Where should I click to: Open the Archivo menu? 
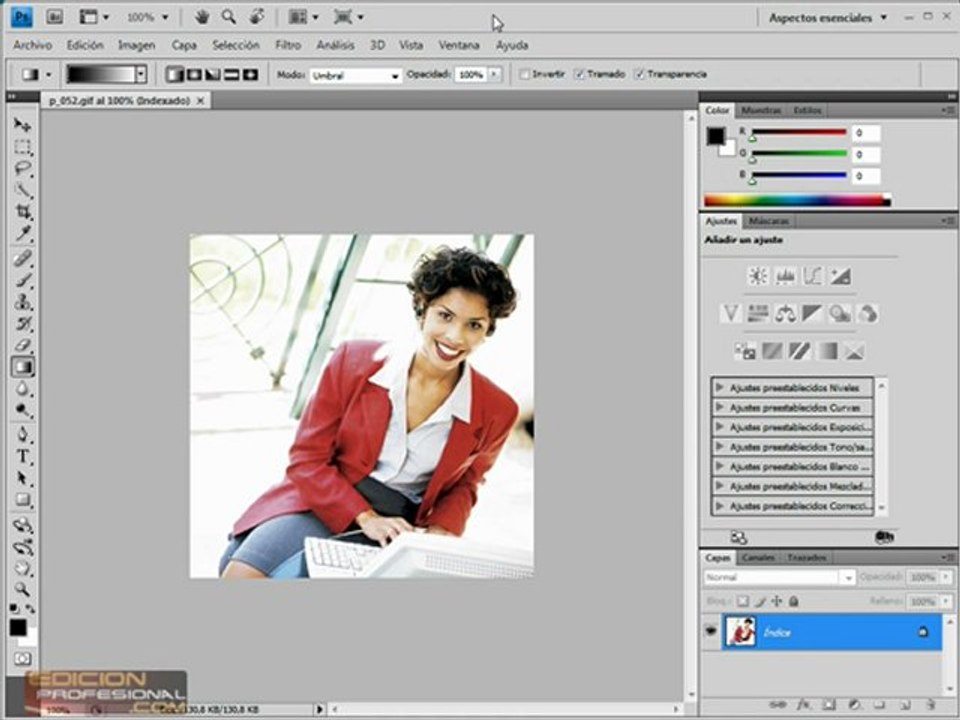(x=32, y=45)
